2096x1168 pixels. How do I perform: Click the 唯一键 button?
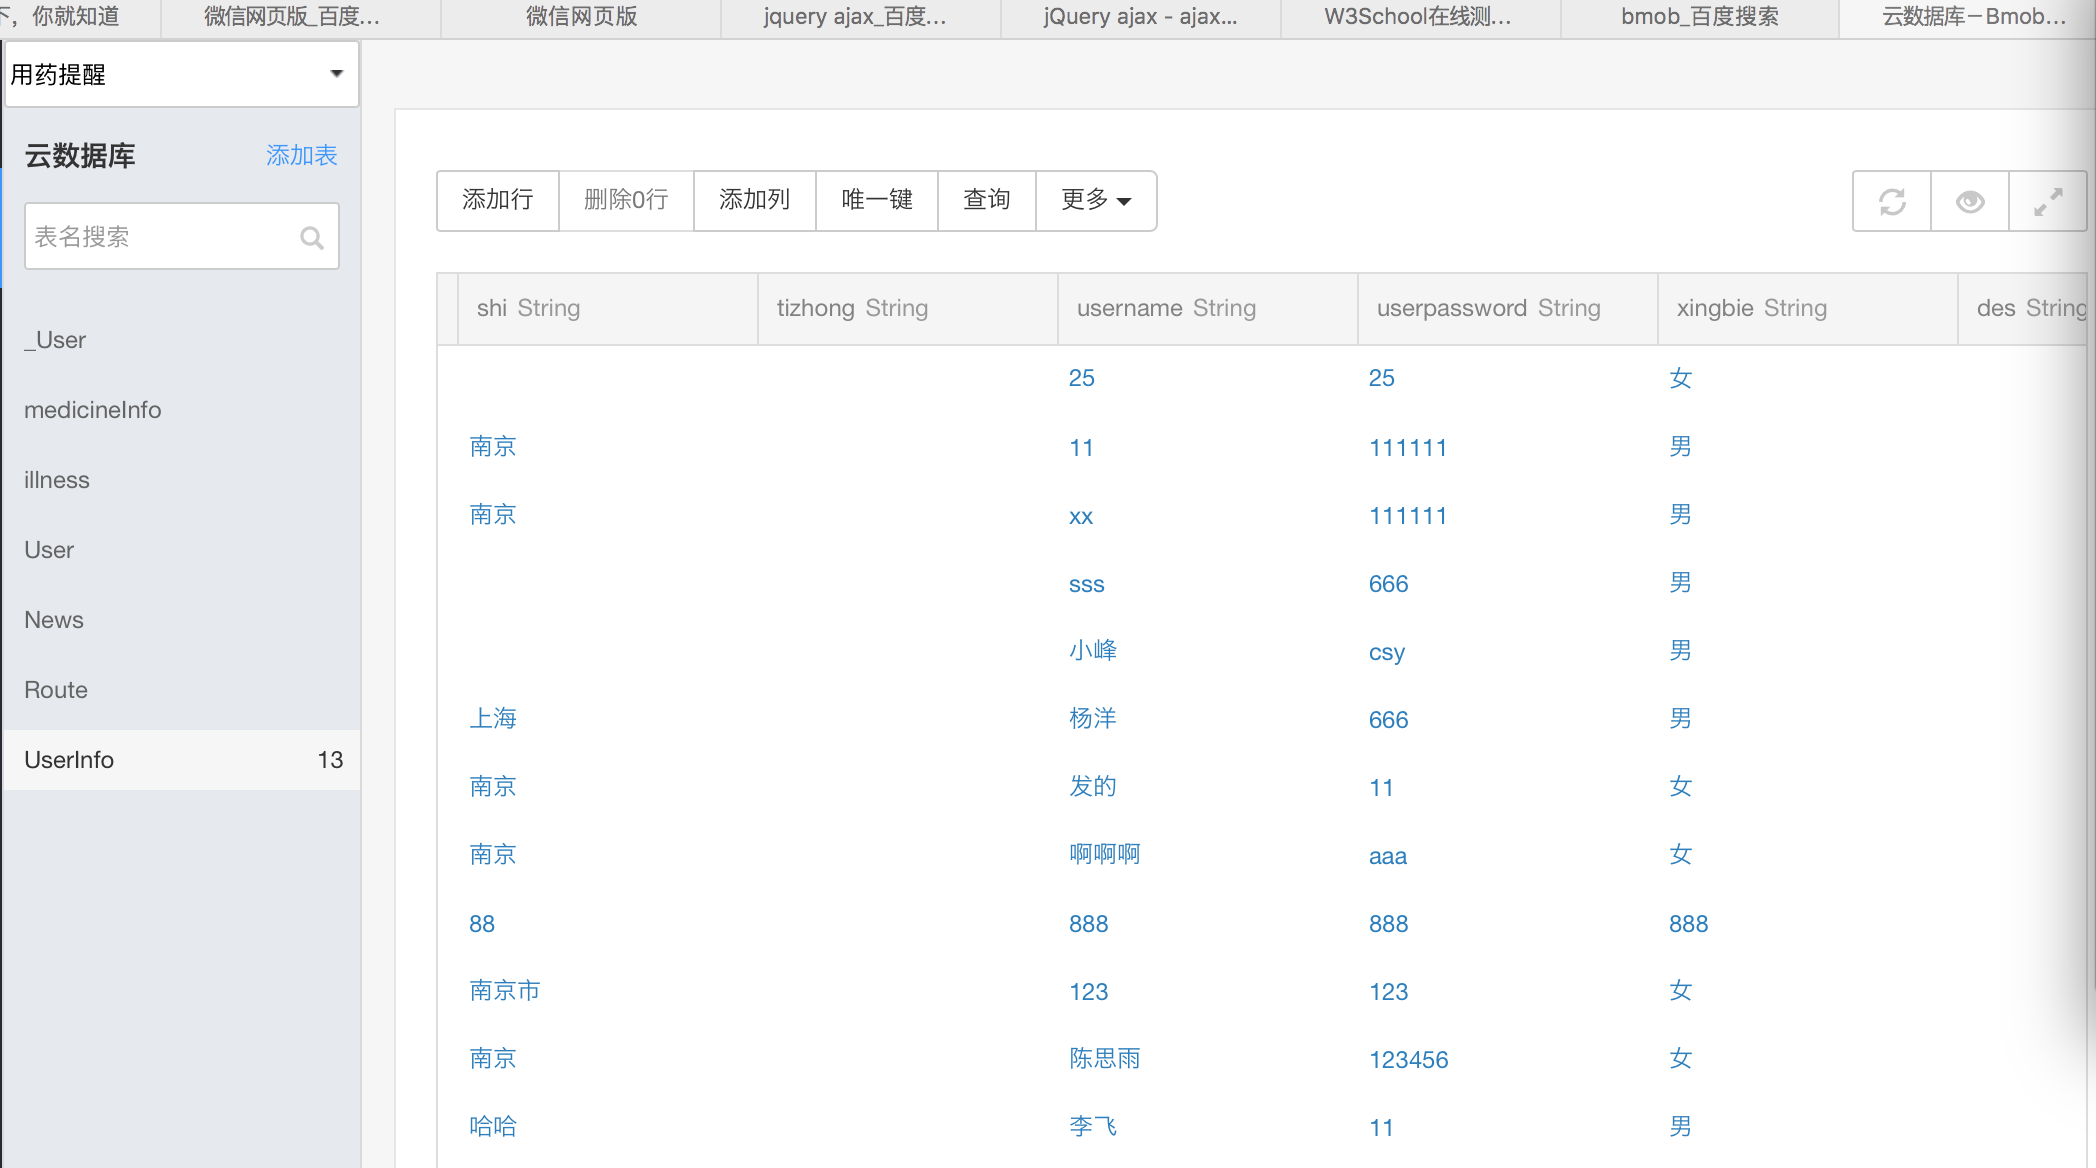coord(877,200)
